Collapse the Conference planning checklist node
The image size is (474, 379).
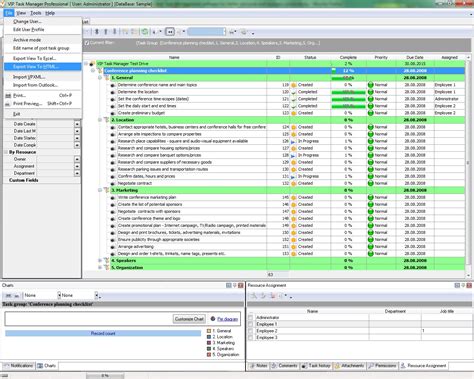click(x=93, y=71)
